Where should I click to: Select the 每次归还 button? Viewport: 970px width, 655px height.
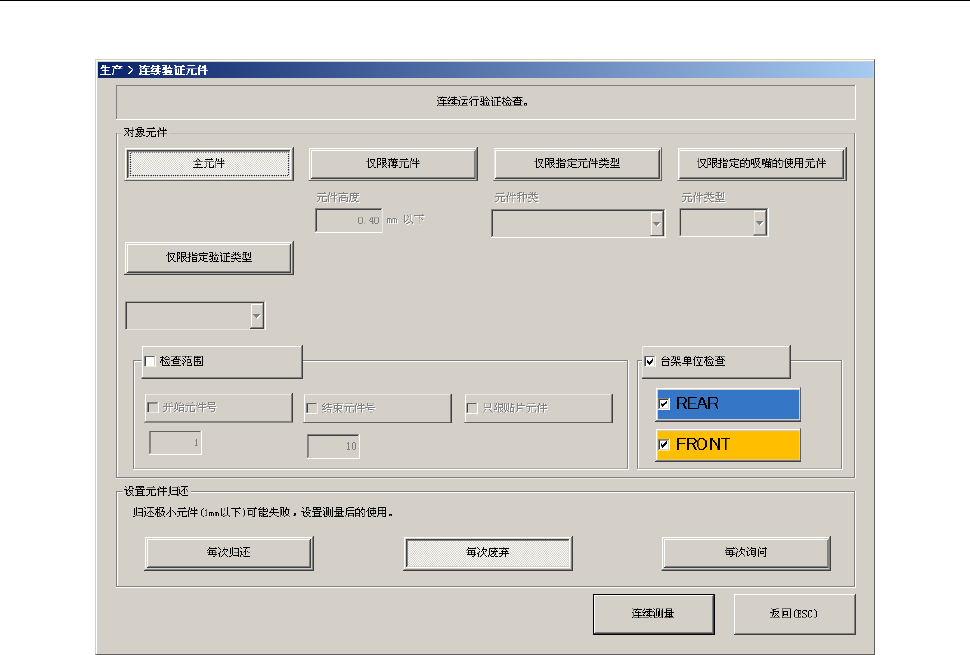click(229, 553)
